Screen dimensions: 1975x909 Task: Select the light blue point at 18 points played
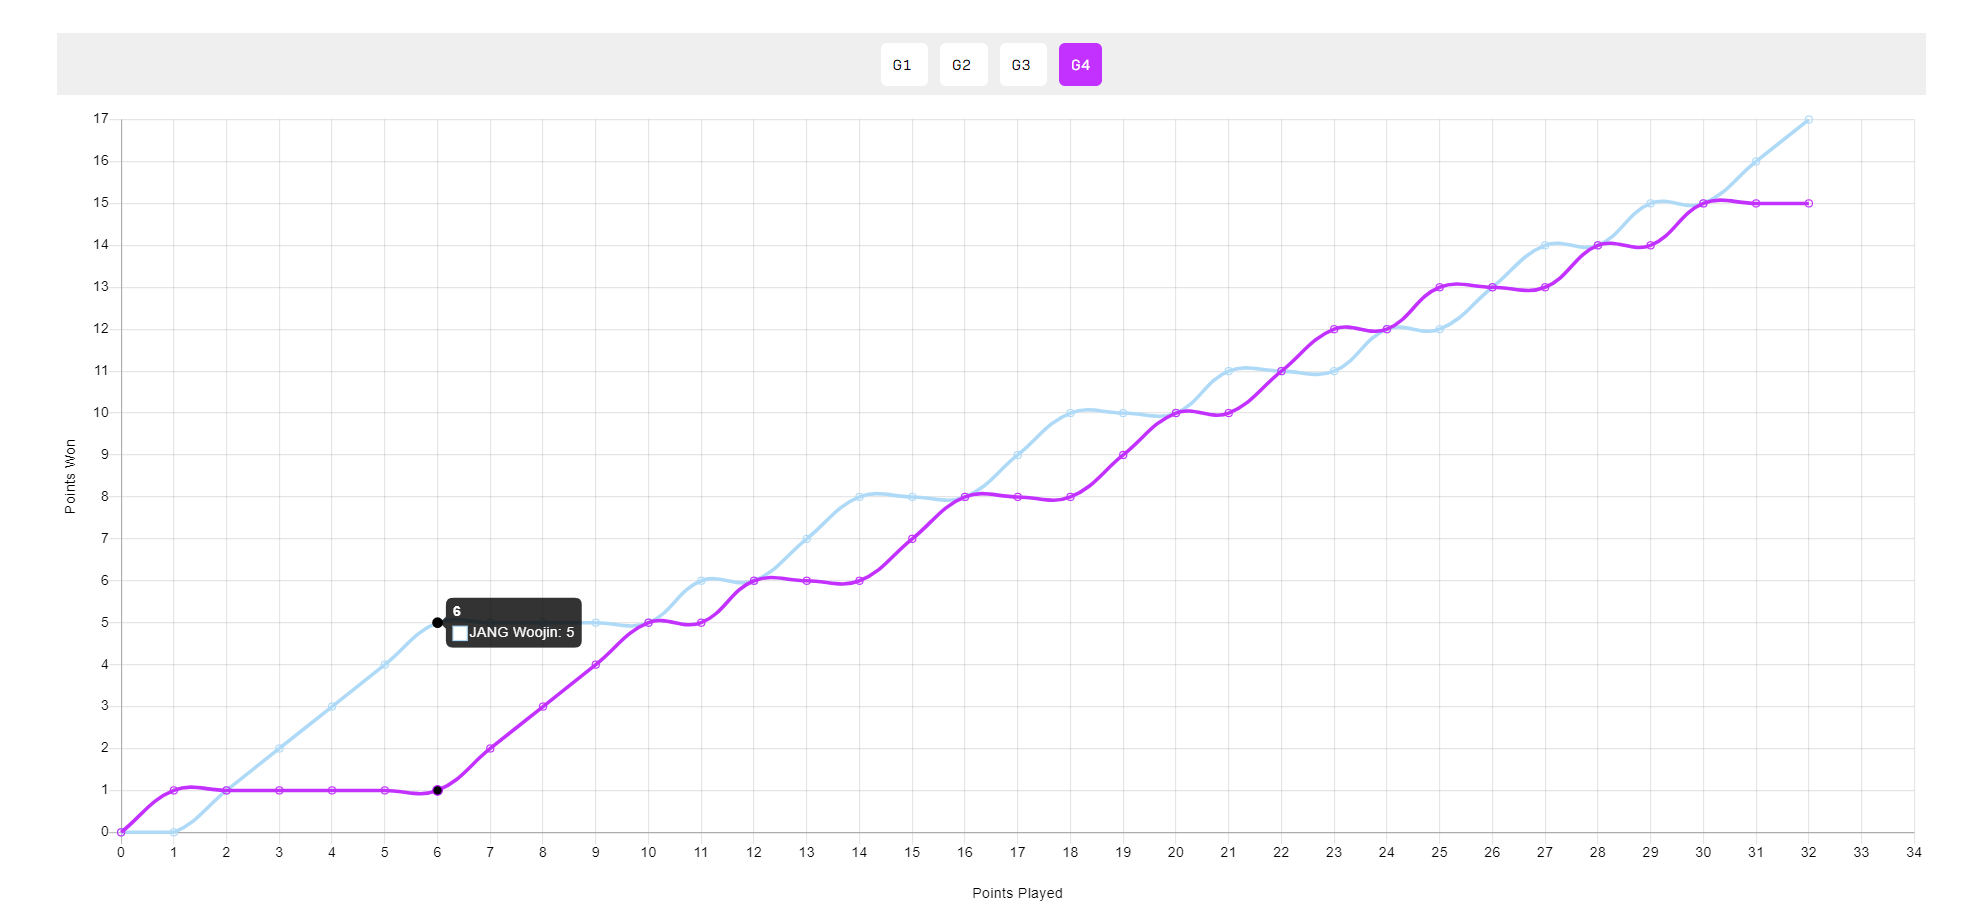[1070, 413]
